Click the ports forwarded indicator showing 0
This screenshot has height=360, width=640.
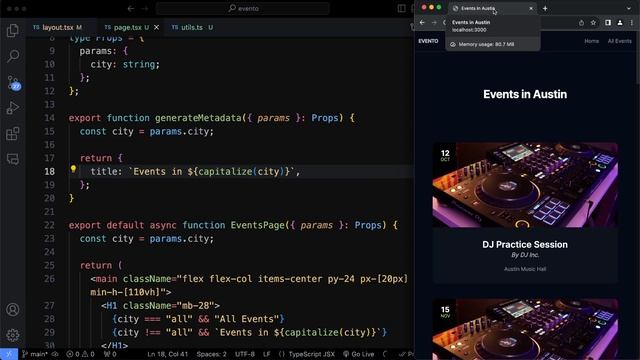[x=110, y=354]
